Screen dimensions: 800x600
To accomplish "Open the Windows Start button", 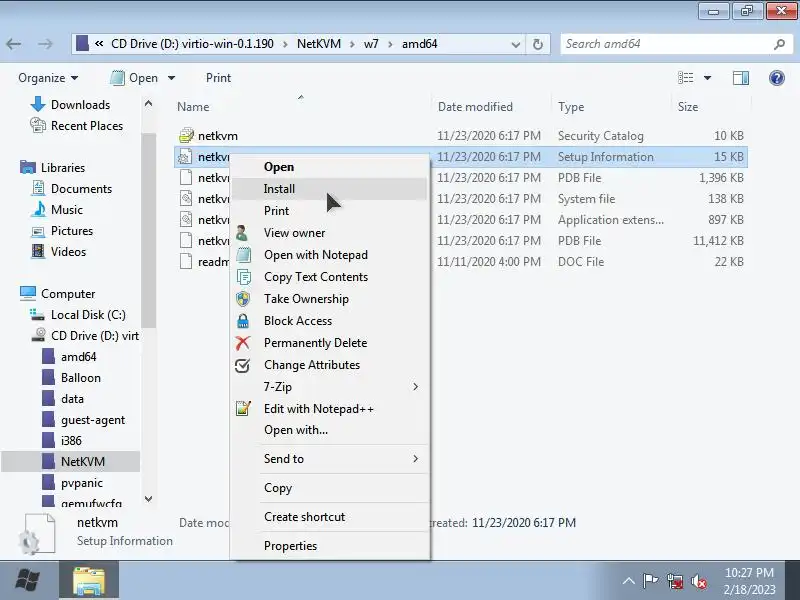I will pos(28,581).
